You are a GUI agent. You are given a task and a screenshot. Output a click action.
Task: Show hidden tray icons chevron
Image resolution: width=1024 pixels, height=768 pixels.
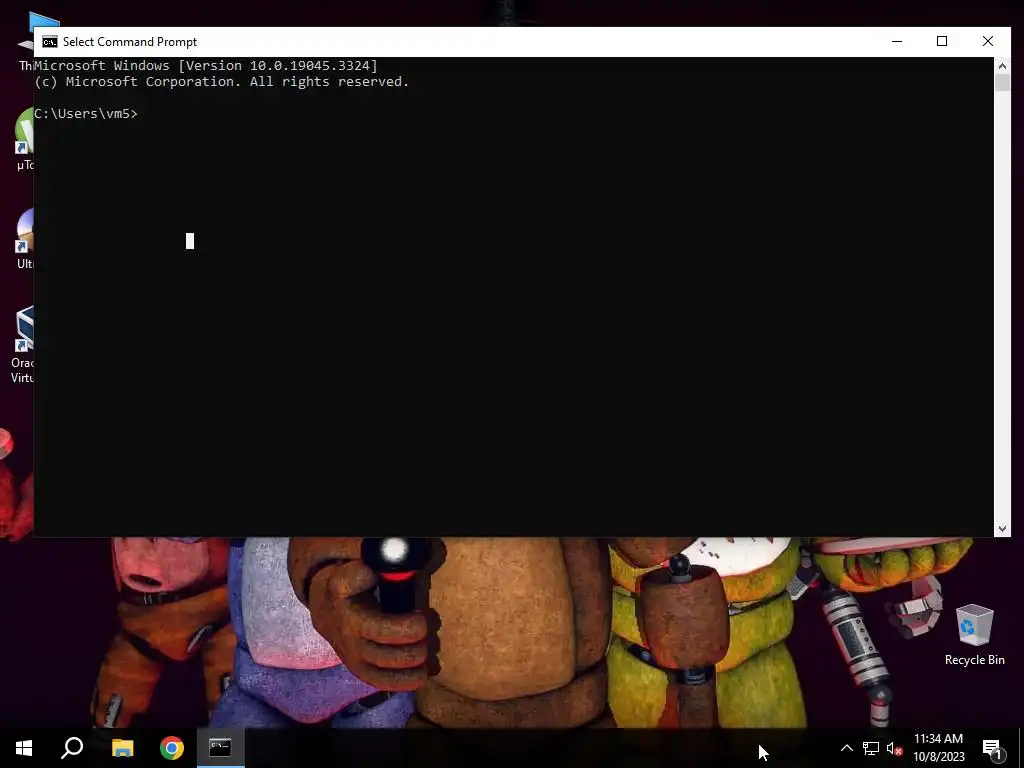(846, 748)
